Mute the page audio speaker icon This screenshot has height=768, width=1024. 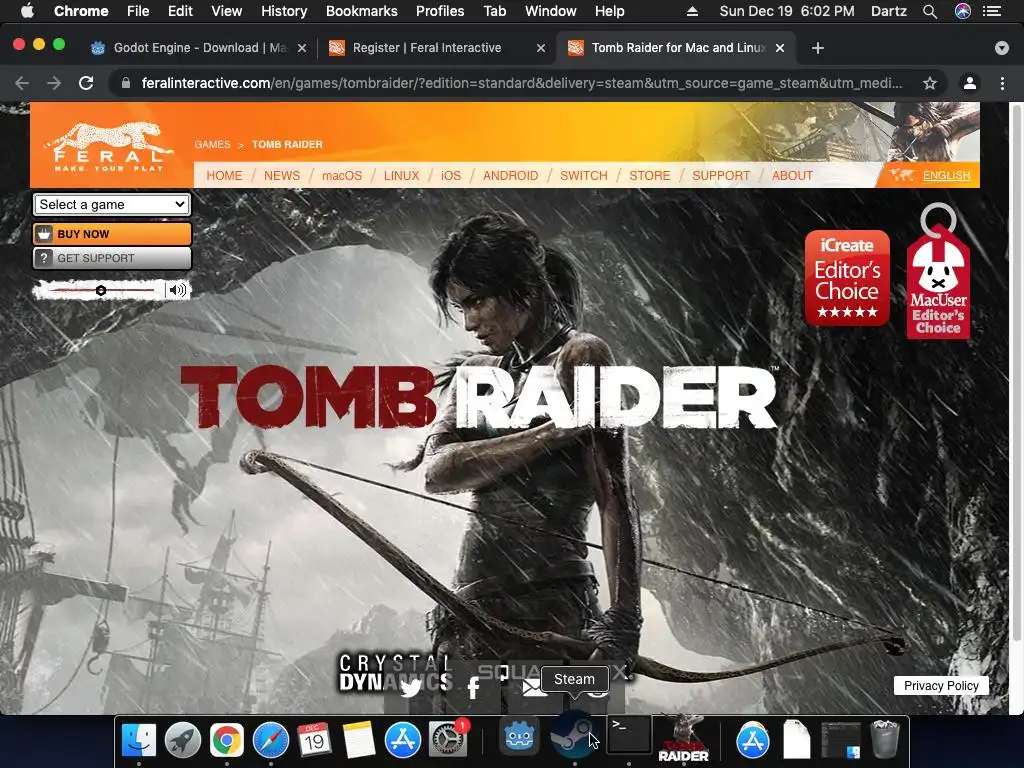point(177,289)
